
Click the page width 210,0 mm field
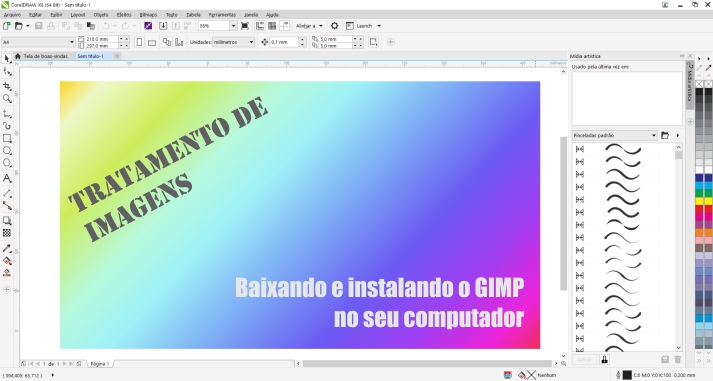tap(101, 39)
